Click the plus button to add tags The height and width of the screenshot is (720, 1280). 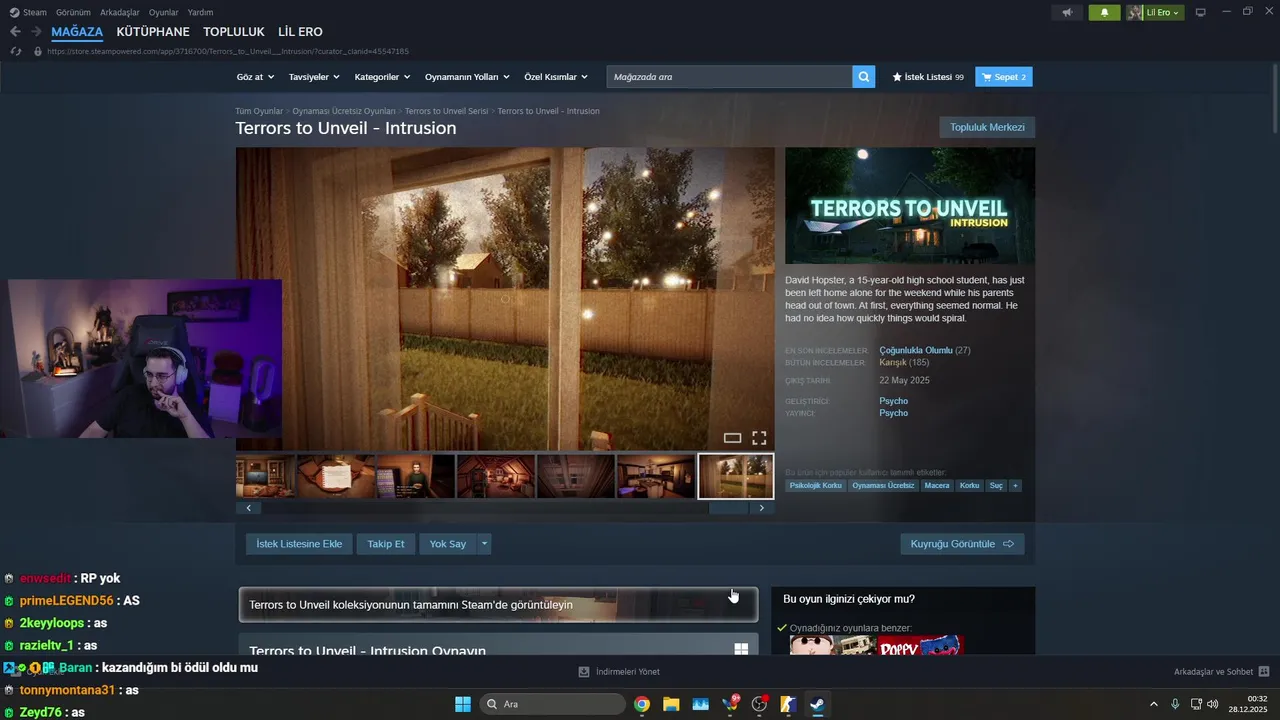click(1015, 486)
